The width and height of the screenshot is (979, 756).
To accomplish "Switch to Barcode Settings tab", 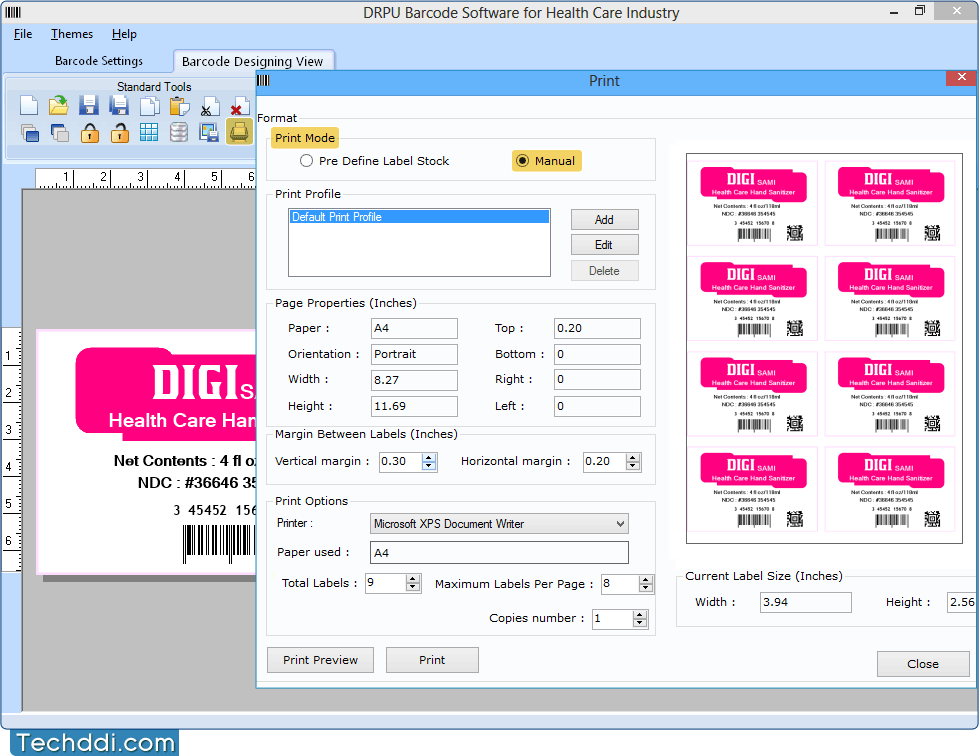I will pyautogui.click(x=99, y=61).
